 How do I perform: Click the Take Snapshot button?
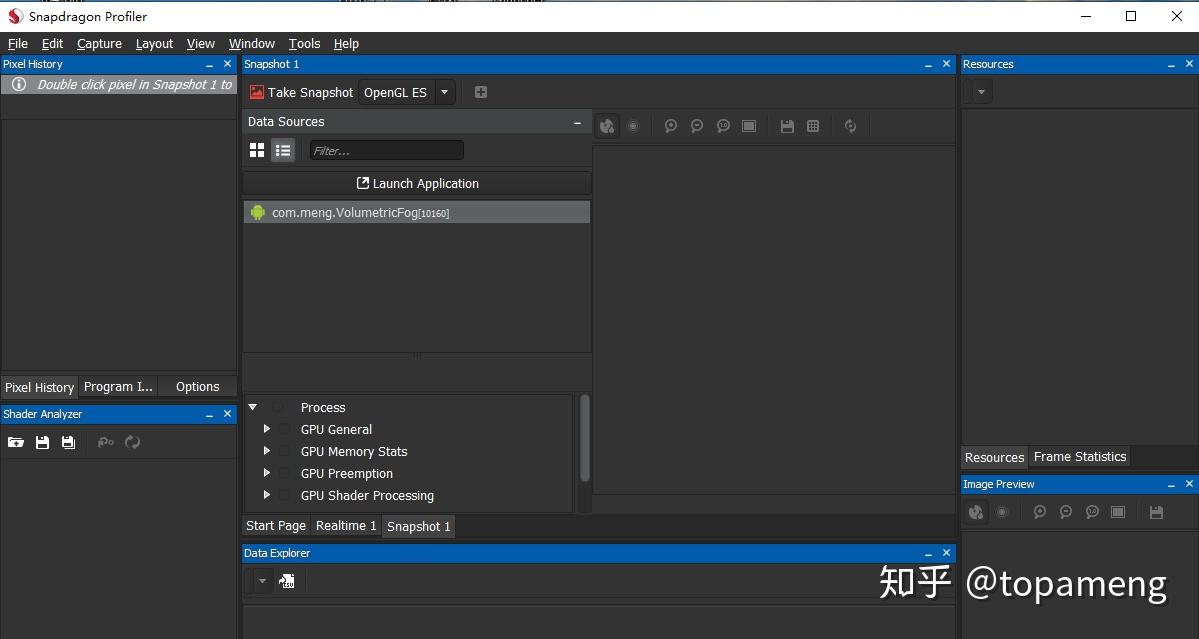pyautogui.click(x=301, y=92)
